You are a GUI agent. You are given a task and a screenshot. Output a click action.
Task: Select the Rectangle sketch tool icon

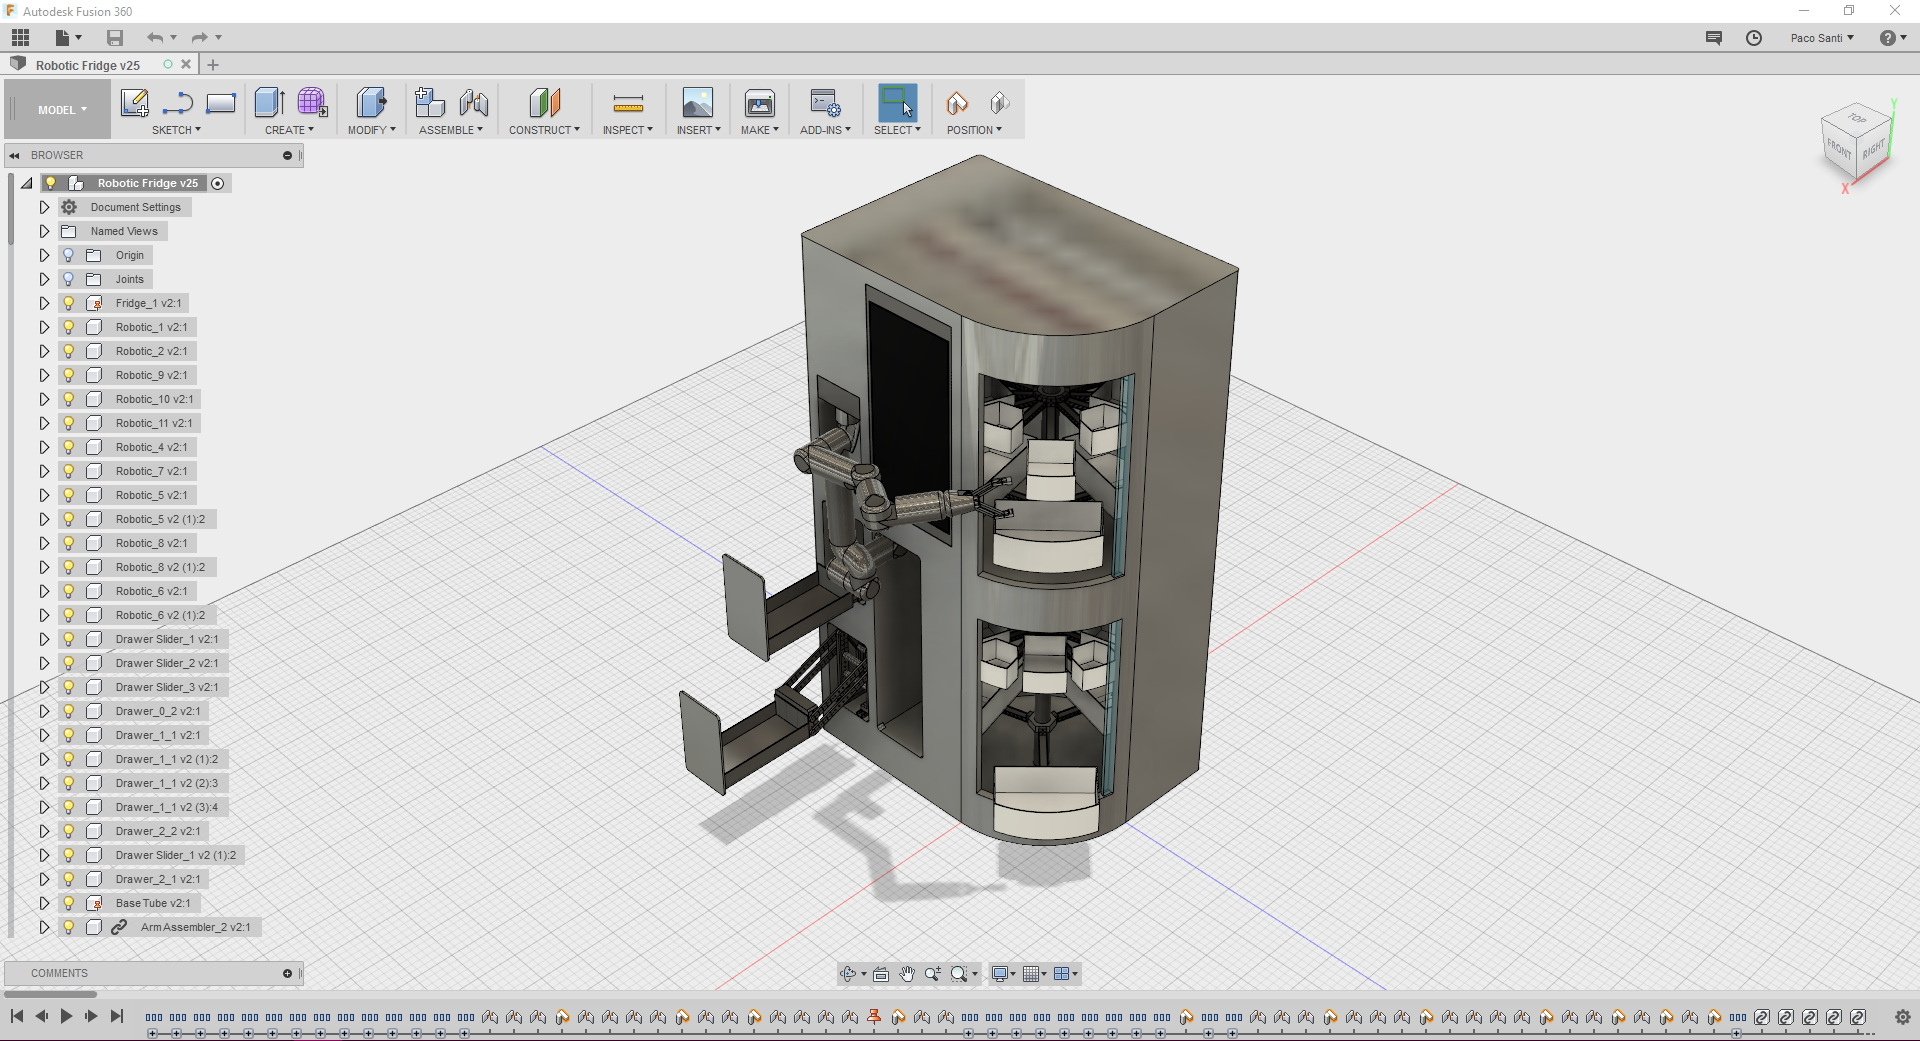[x=221, y=103]
